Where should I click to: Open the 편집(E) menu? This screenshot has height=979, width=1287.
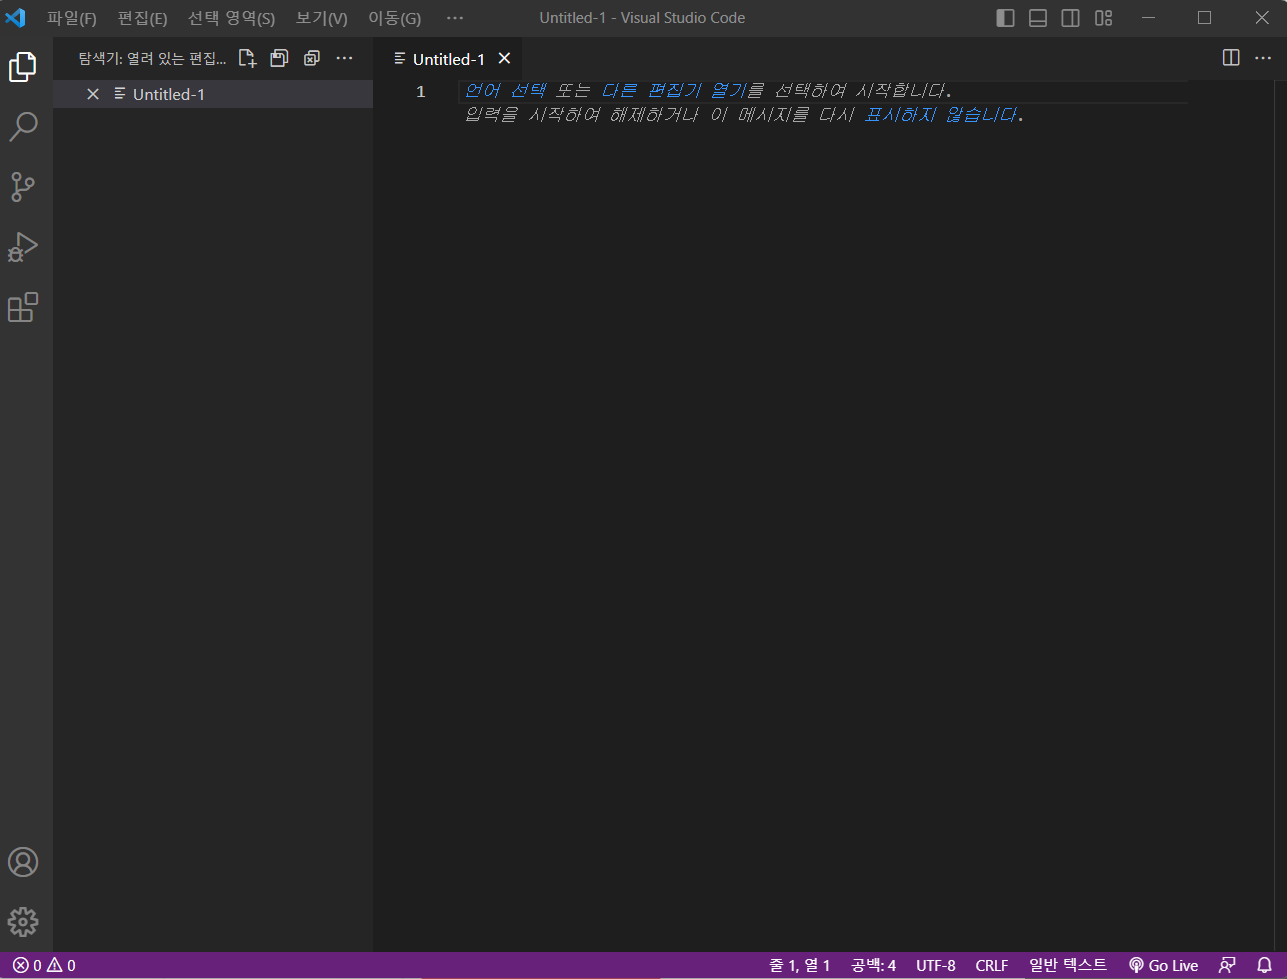(x=142, y=18)
